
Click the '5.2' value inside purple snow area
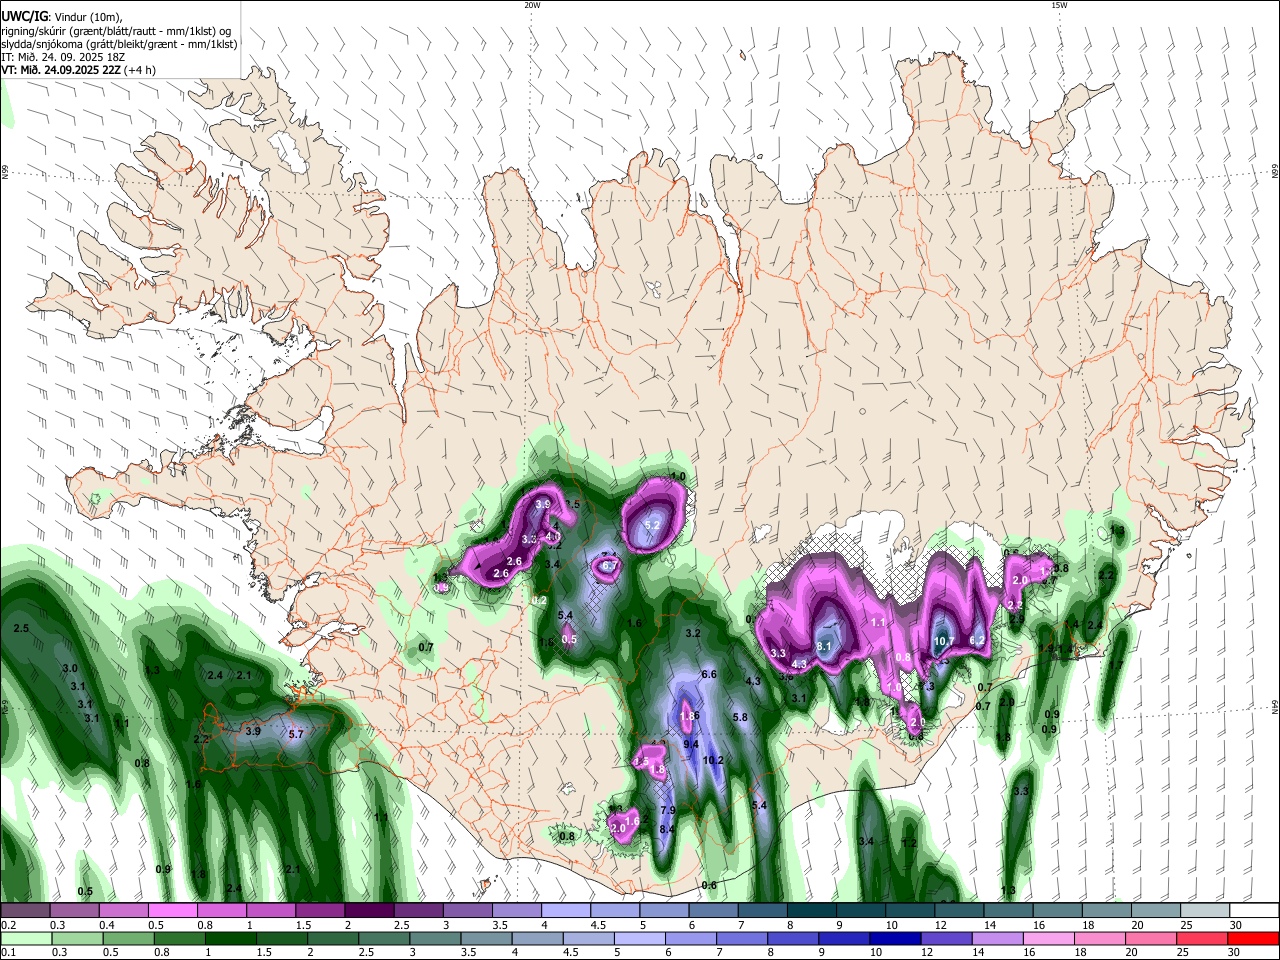click(x=652, y=525)
